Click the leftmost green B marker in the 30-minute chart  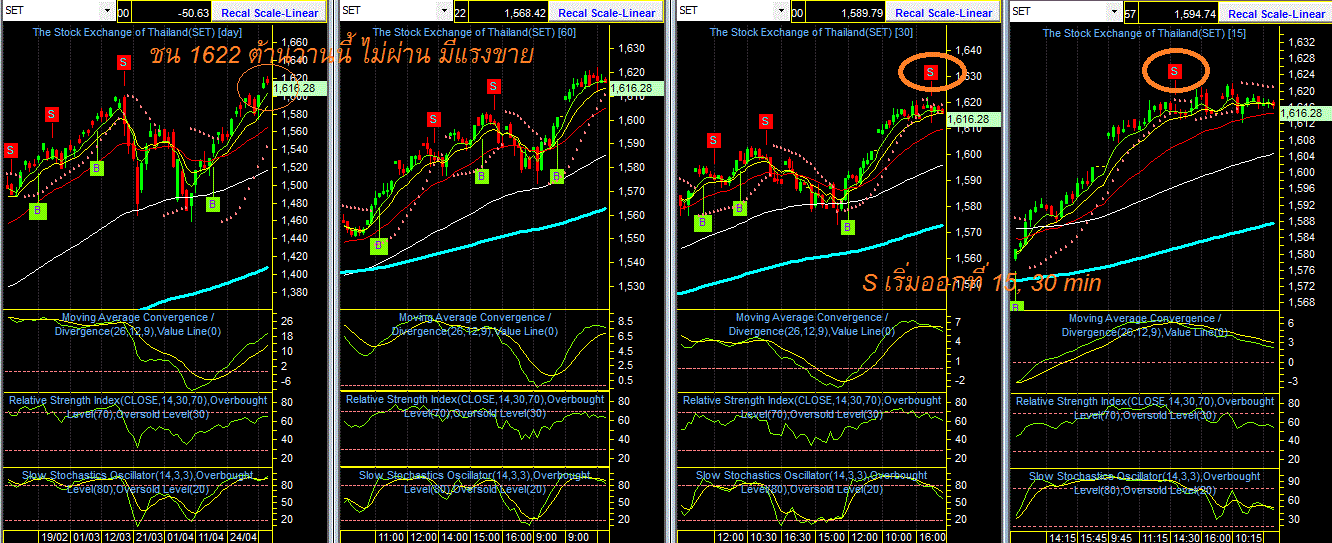tap(702, 224)
